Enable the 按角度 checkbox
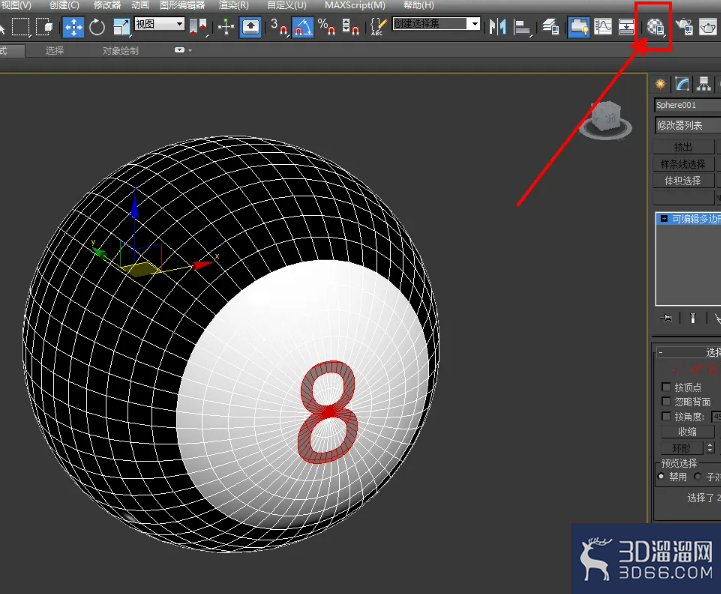The height and width of the screenshot is (594, 721). coord(665,416)
